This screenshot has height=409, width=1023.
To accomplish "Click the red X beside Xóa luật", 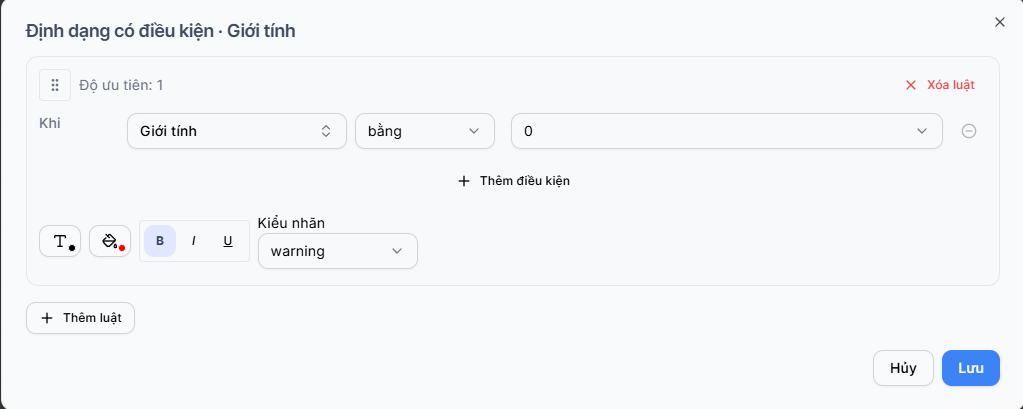I will tap(911, 85).
